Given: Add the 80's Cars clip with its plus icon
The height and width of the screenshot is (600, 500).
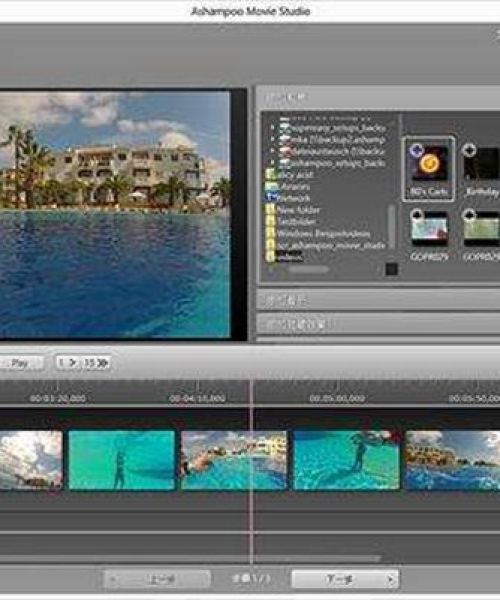Looking at the screenshot, I should (416, 150).
